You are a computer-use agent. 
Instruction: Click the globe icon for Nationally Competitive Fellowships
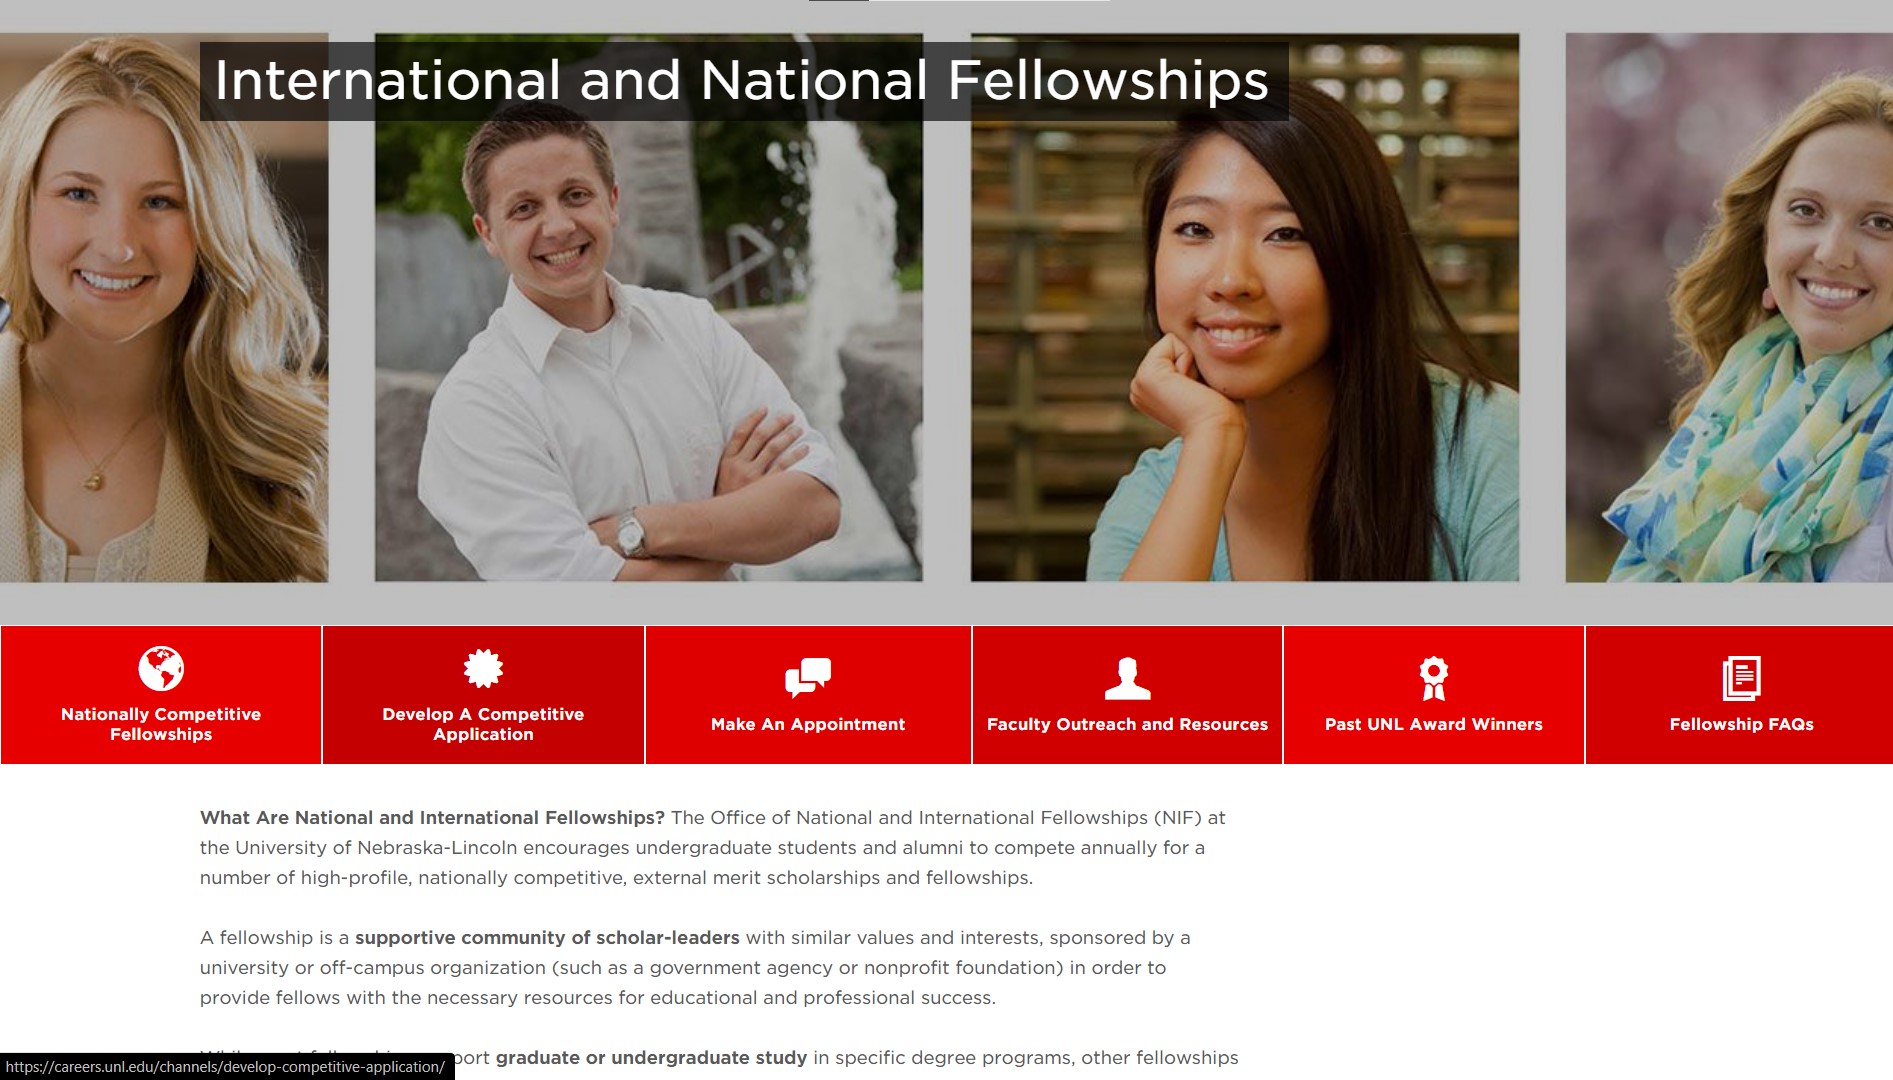coord(161,668)
